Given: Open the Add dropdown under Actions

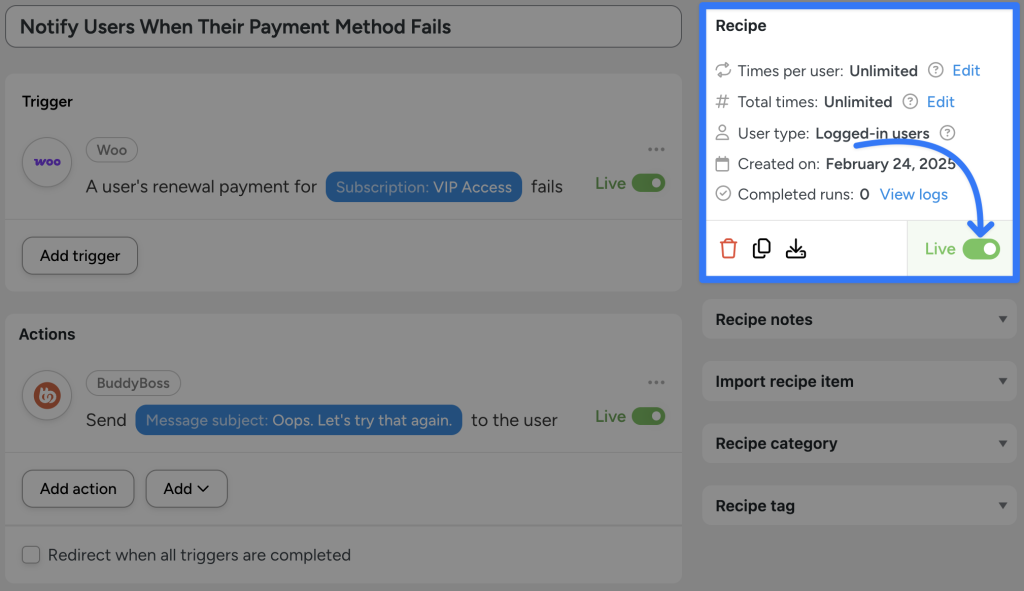Looking at the screenshot, I should click(x=186, y=489).
